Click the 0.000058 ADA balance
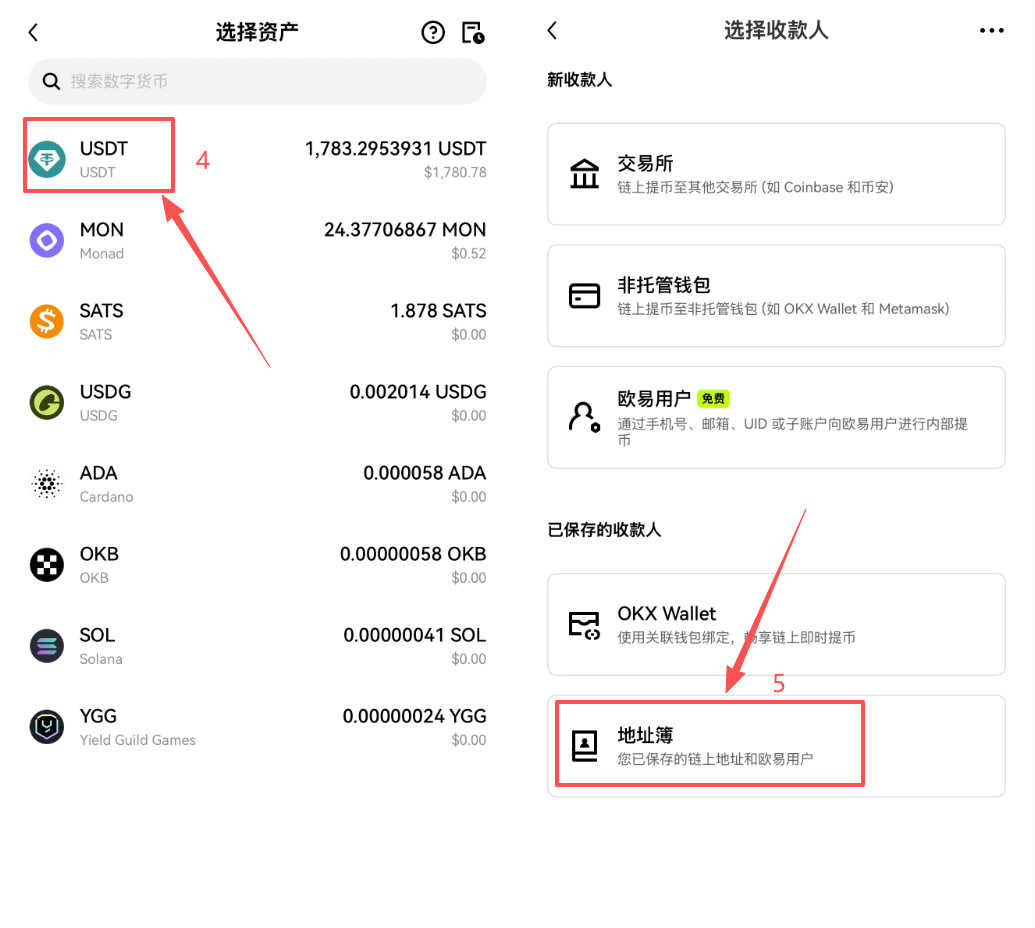The height and width of the screenshot is (928, 1035). tap(424, 473)
